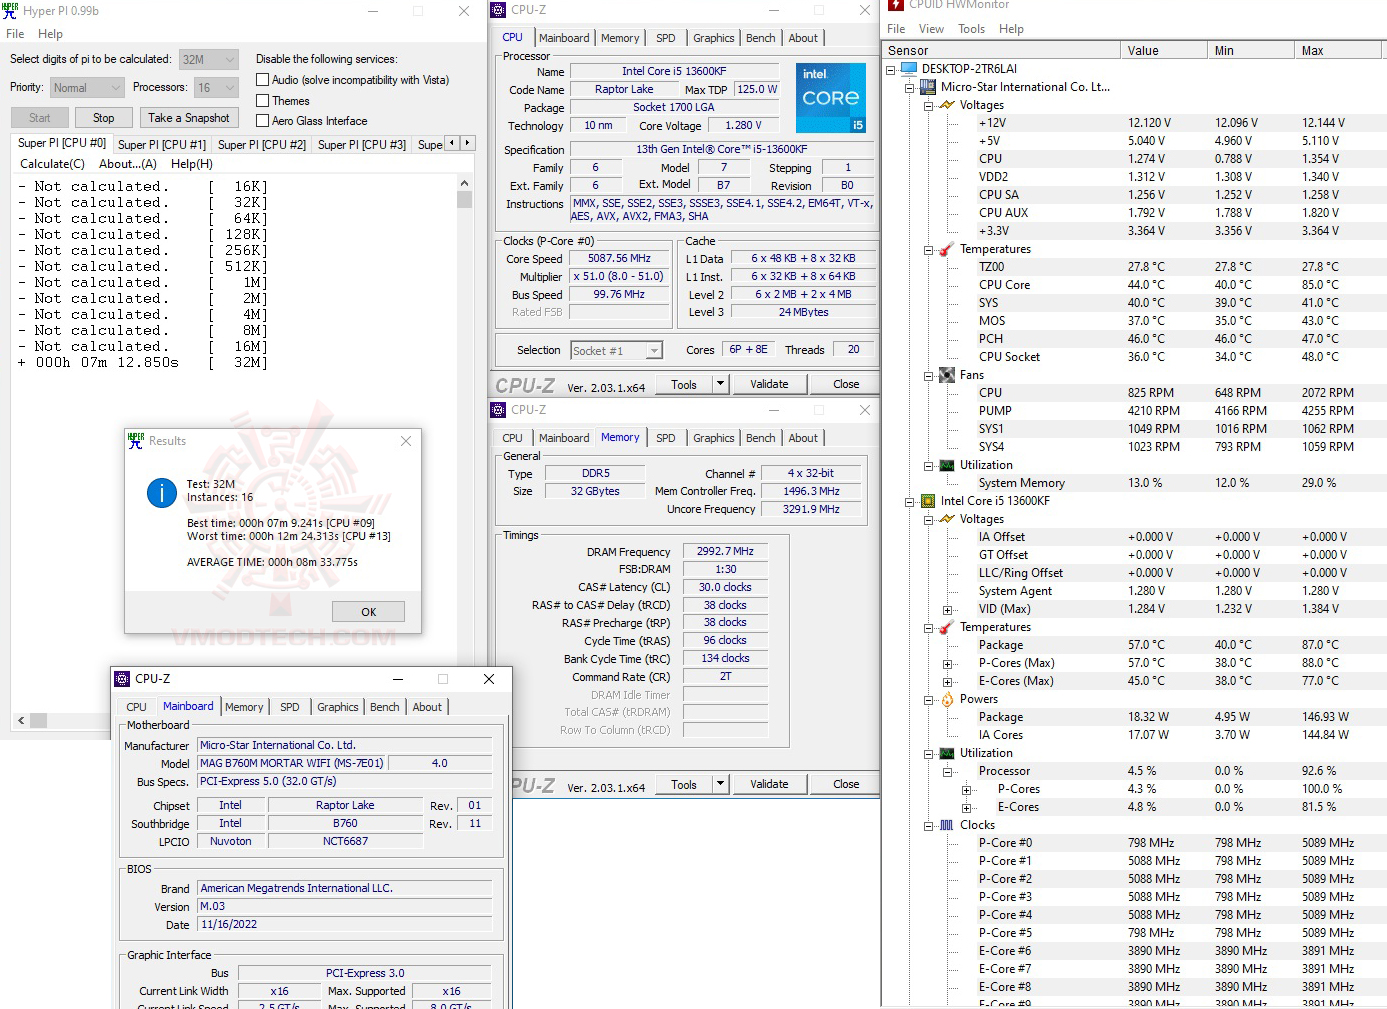The image size is (1387, 1009).
Task: Click the blue info icon in Results dialog
Action: pyautogui.click(x=162, y=492)
